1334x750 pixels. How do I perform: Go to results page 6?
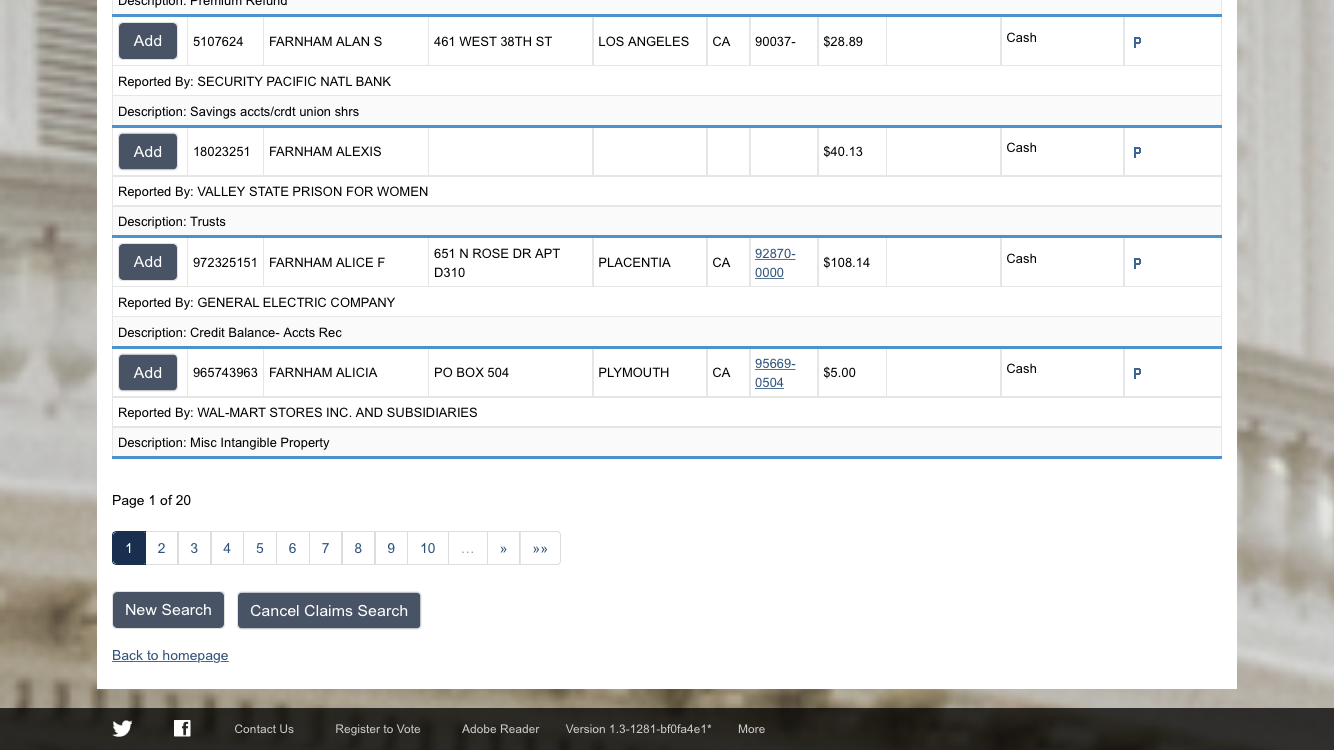point(292,548)
